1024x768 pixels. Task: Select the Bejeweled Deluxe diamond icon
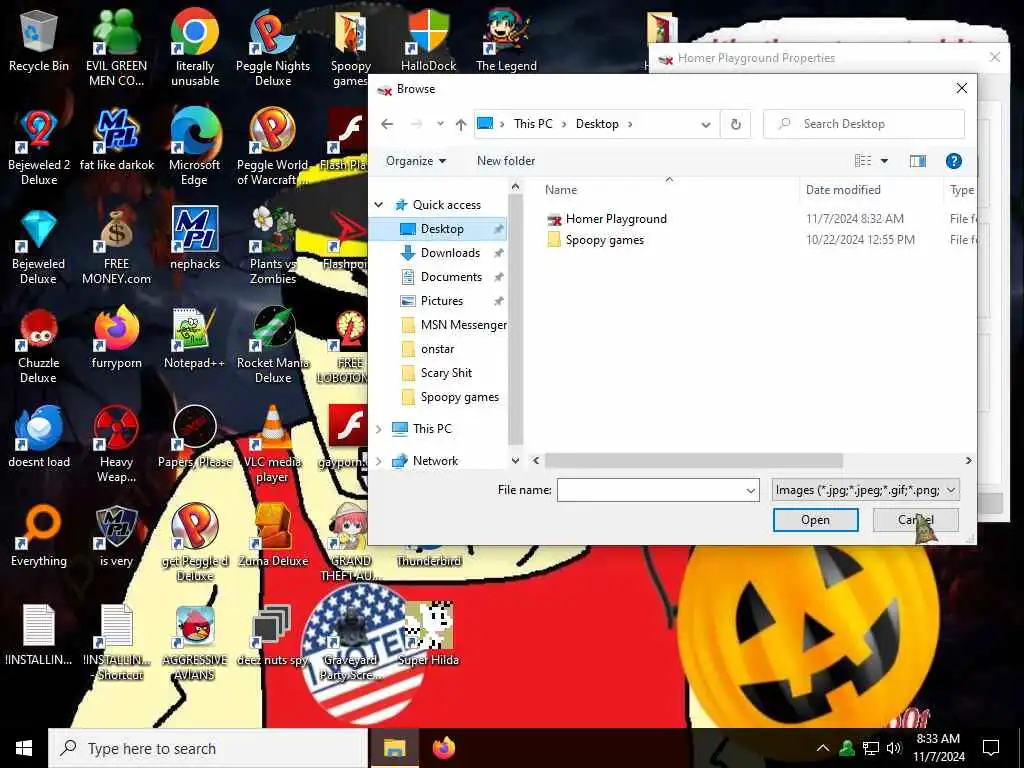(x=39, y=246)
